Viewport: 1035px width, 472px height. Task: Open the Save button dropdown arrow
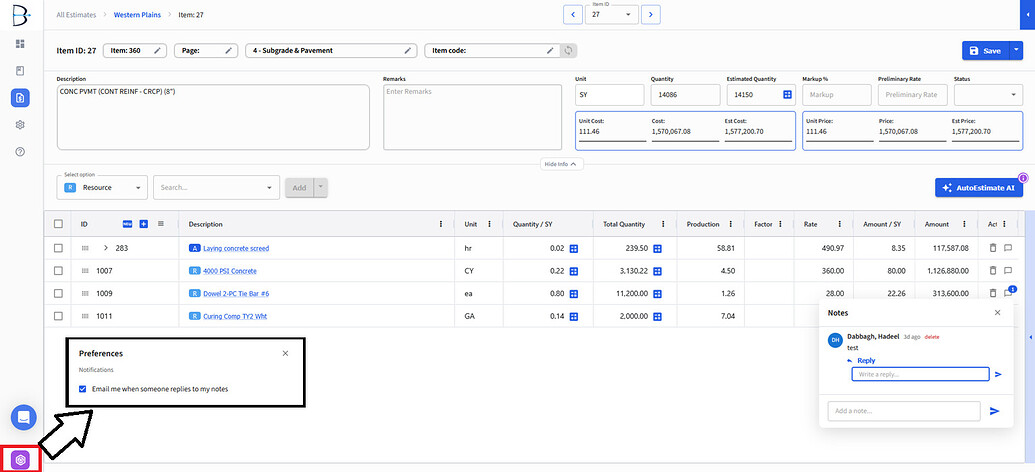point(1017,51)
